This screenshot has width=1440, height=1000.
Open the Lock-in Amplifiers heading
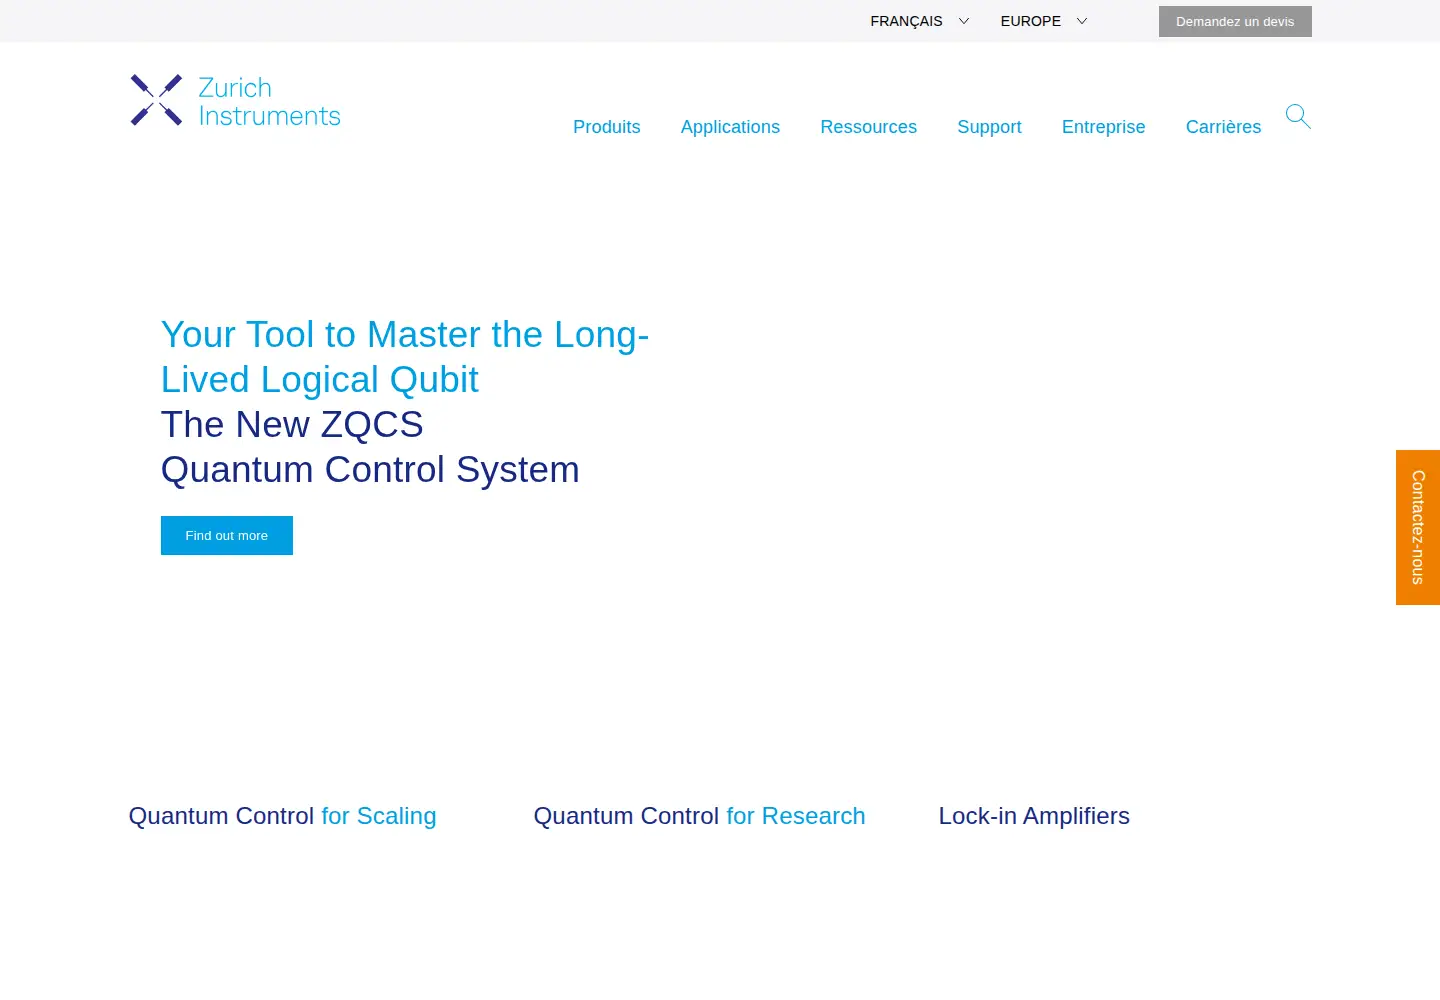pos(1034,816)
